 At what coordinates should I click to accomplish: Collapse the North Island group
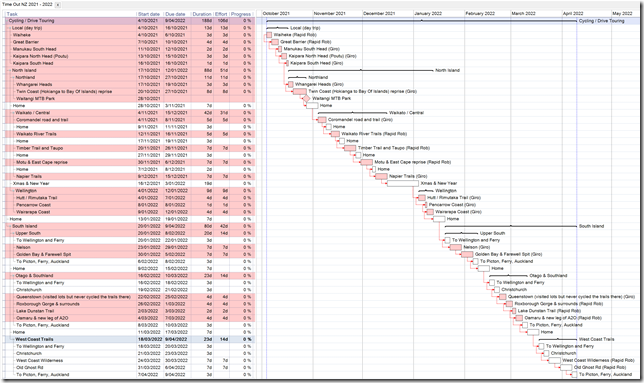(x=10, y=70)
